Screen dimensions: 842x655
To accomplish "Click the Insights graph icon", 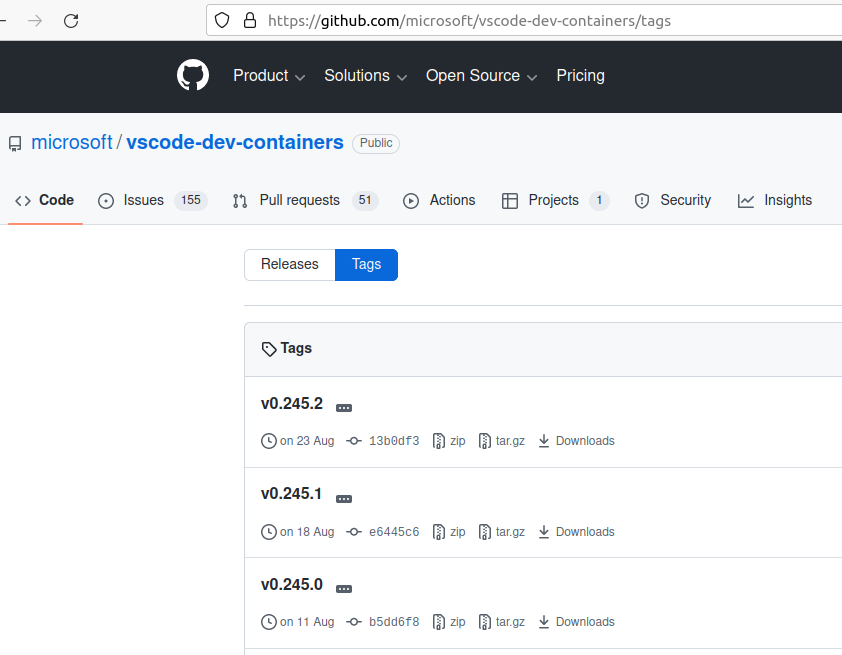I will tap(746, 200).
